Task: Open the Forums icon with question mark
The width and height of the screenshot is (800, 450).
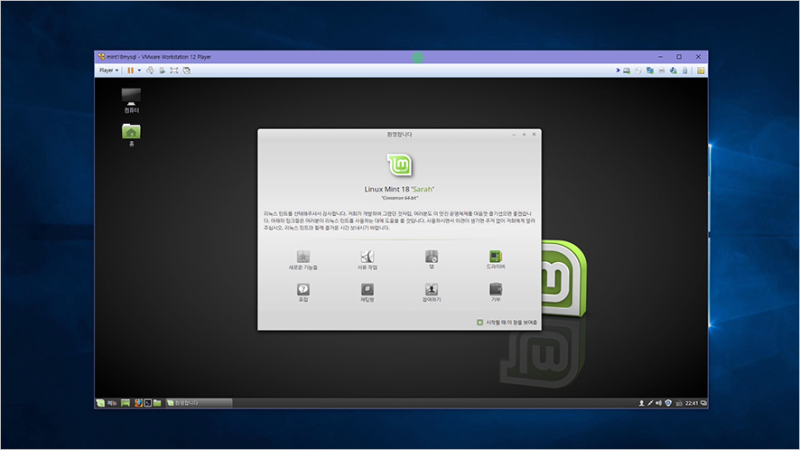Action: point(303,292)
